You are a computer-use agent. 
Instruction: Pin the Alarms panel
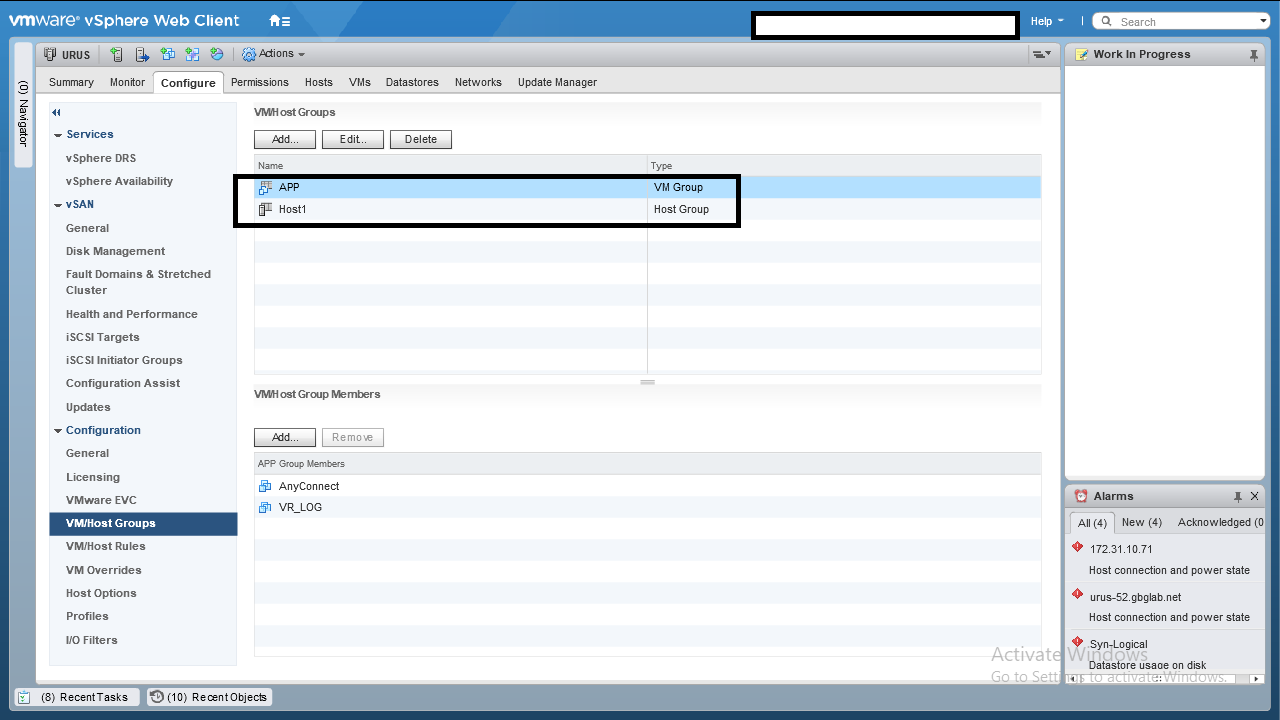point(1237,496)
